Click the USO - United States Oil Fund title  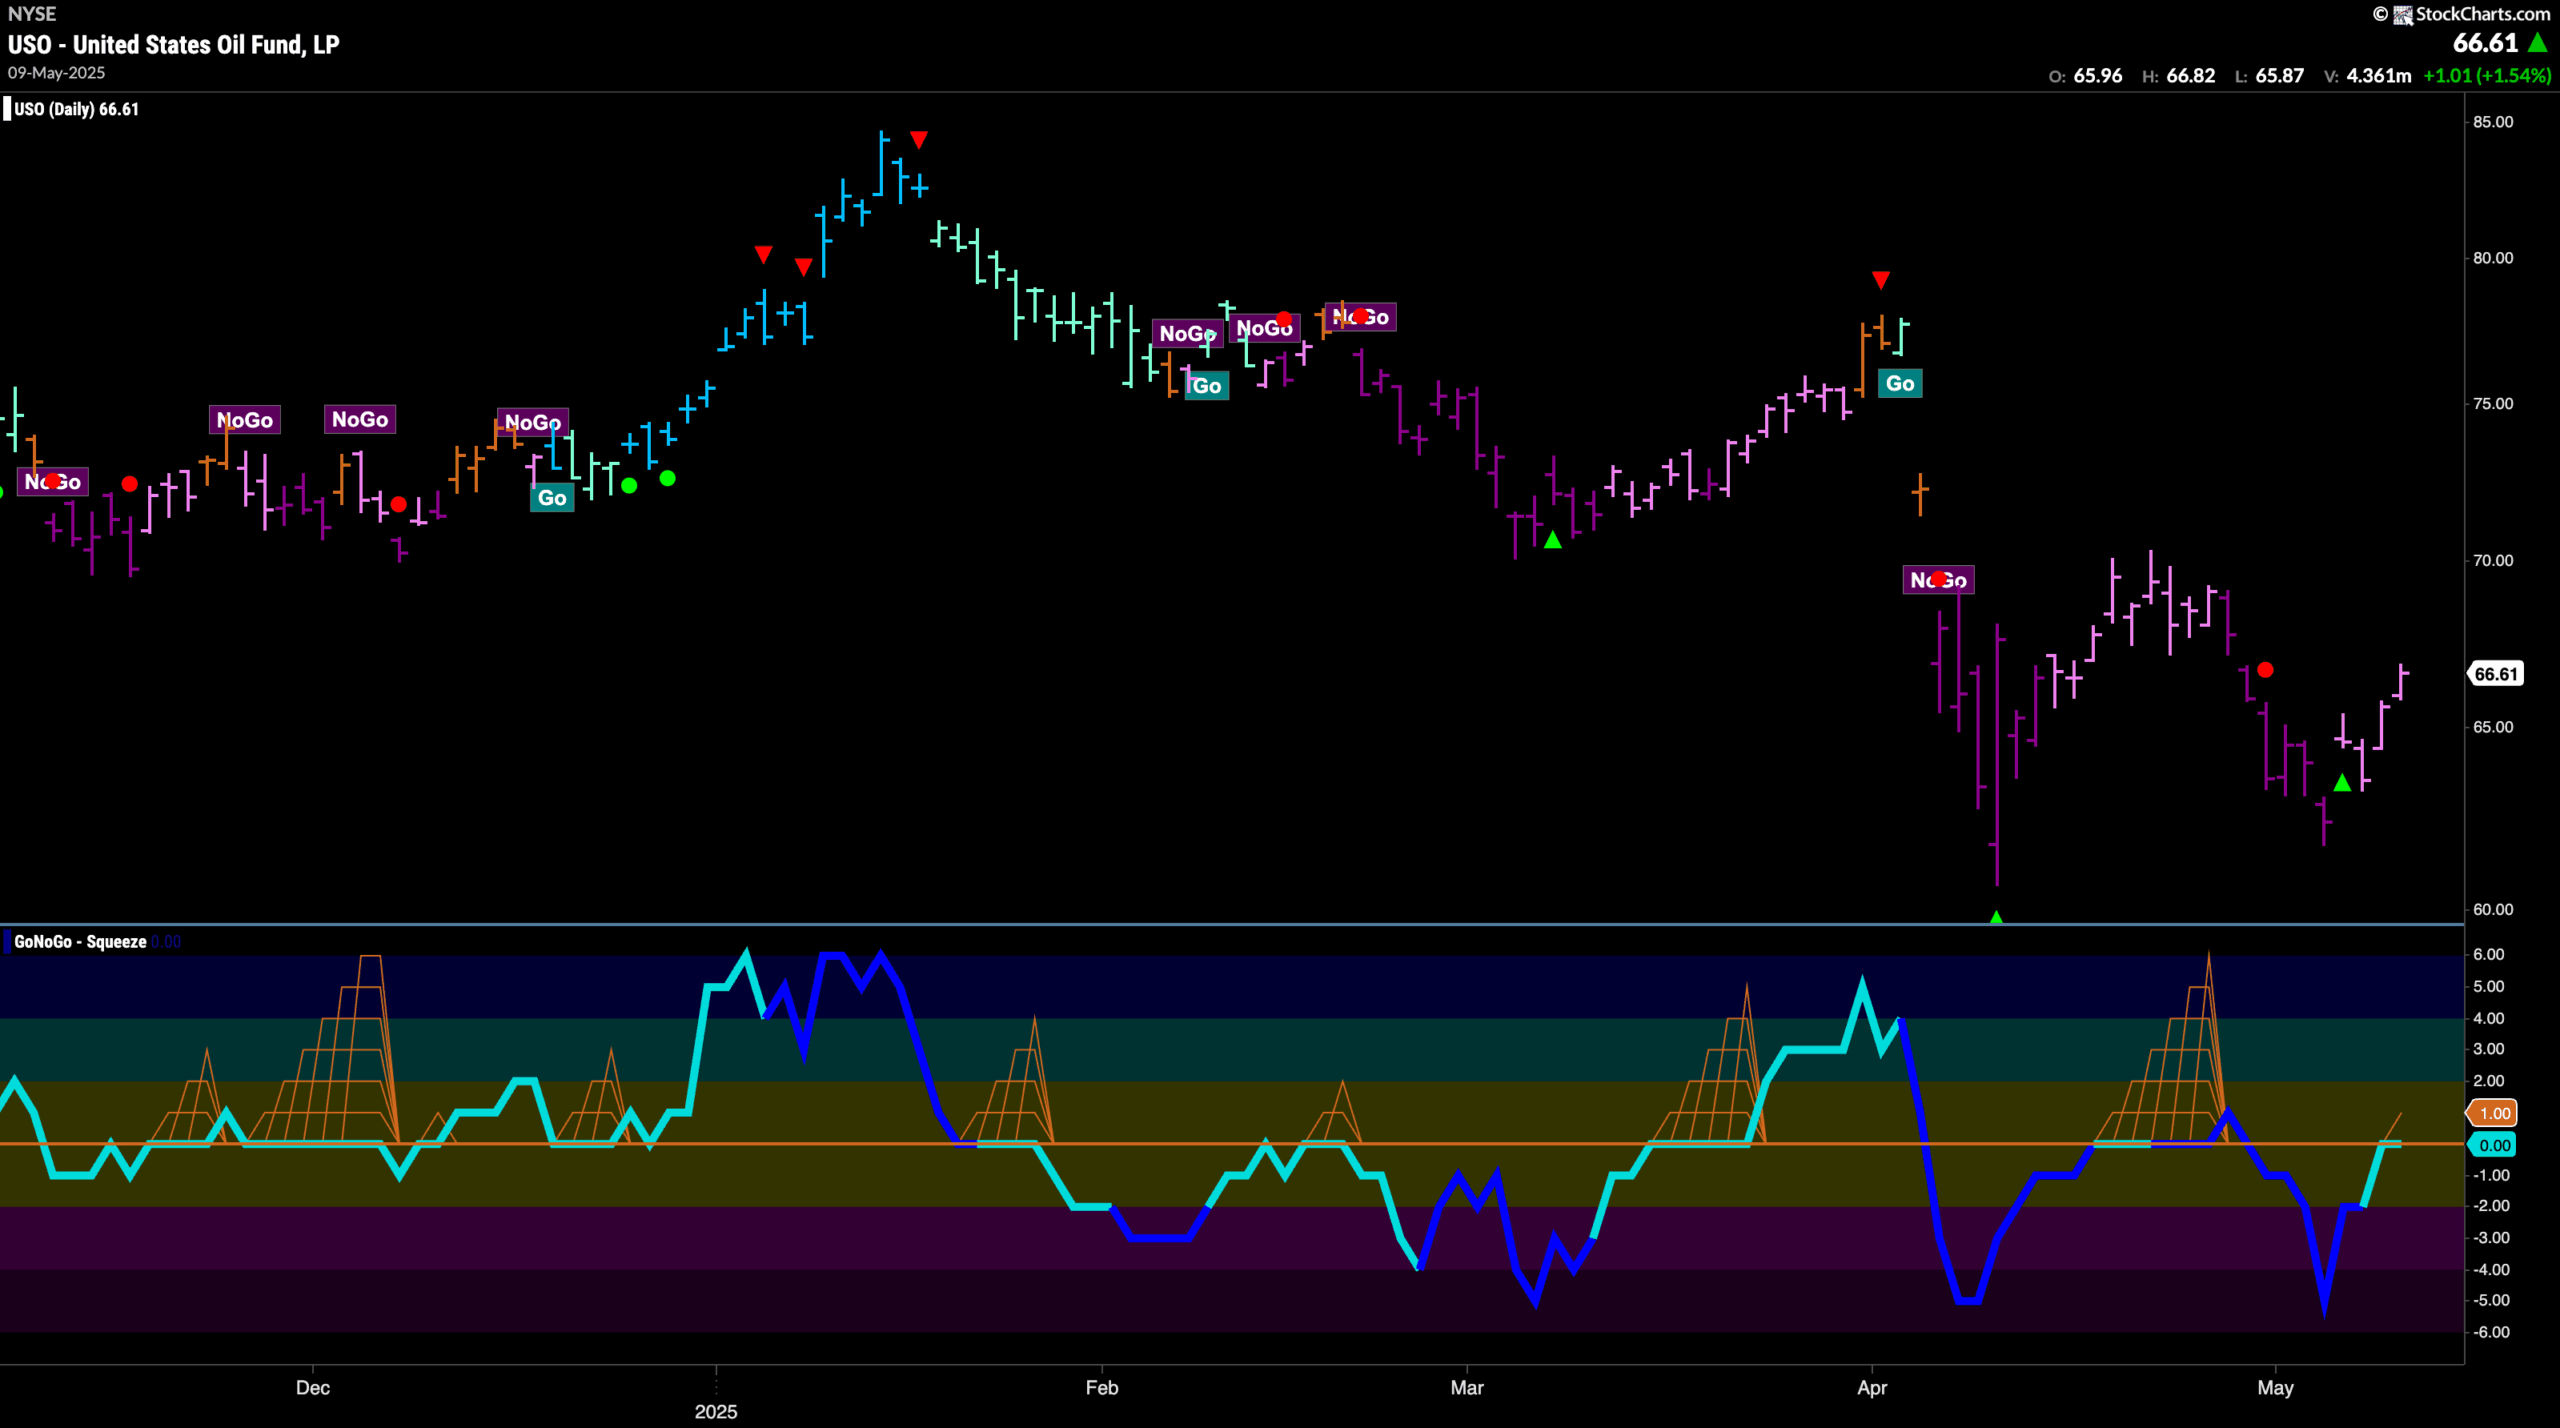coord(174,44)
